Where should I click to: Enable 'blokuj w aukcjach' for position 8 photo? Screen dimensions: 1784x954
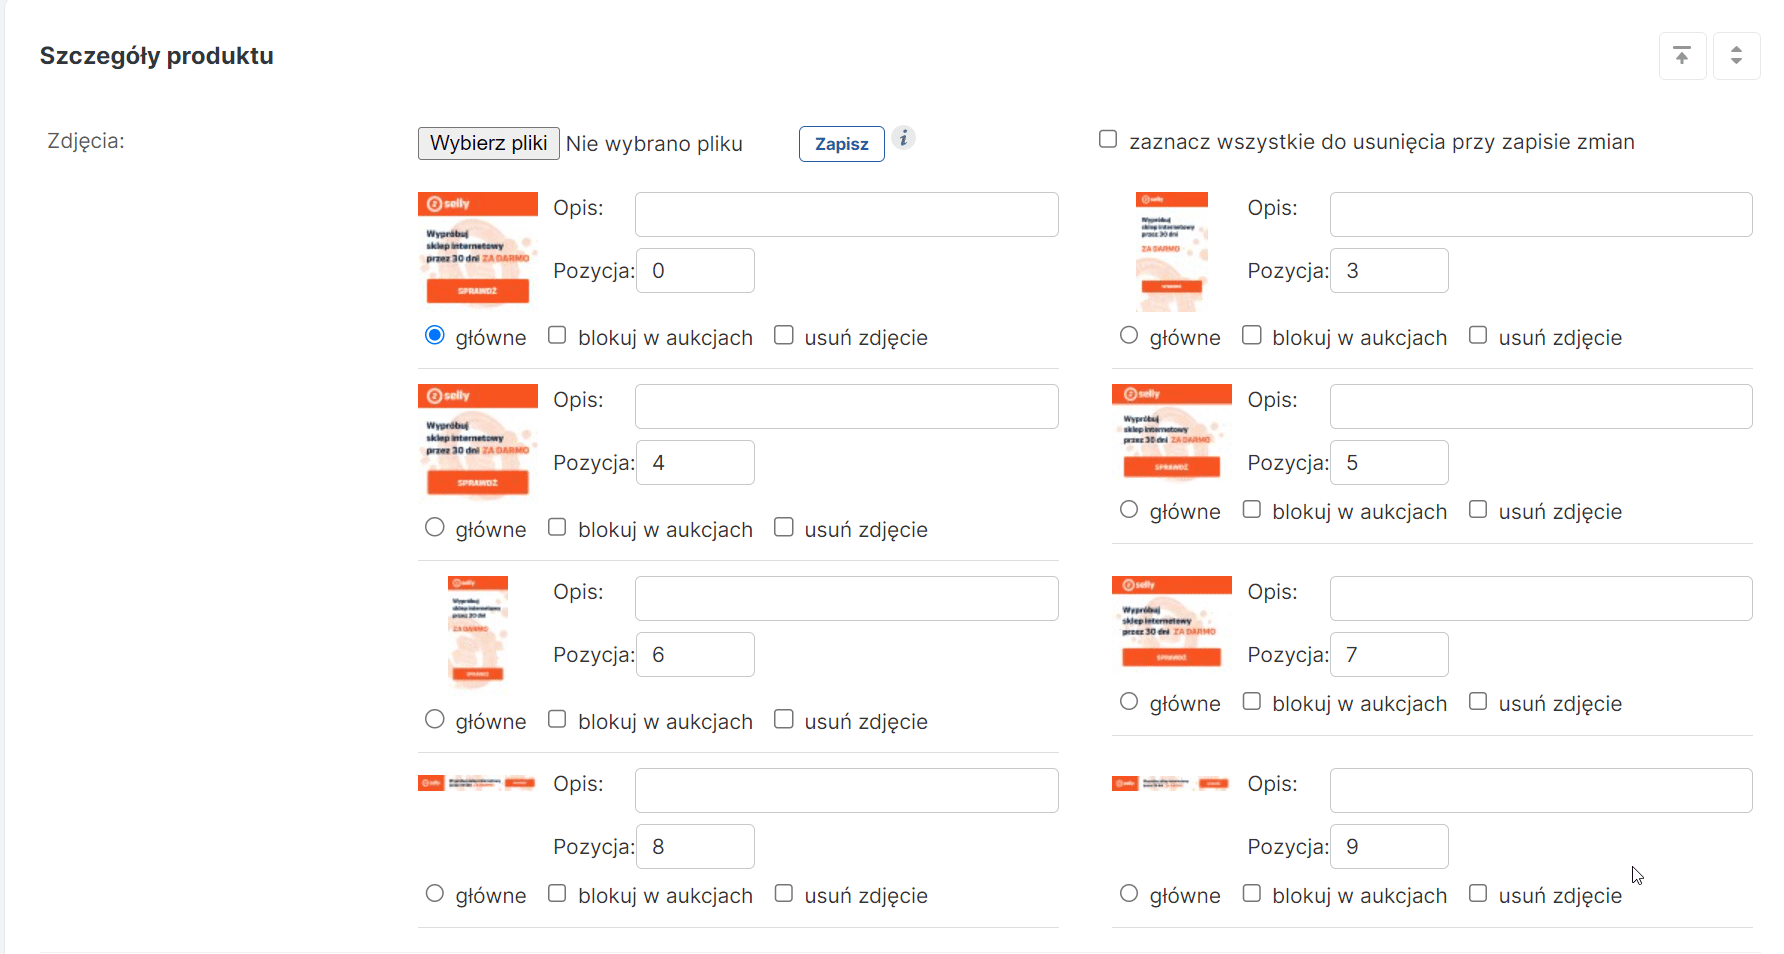coord(557,893)
